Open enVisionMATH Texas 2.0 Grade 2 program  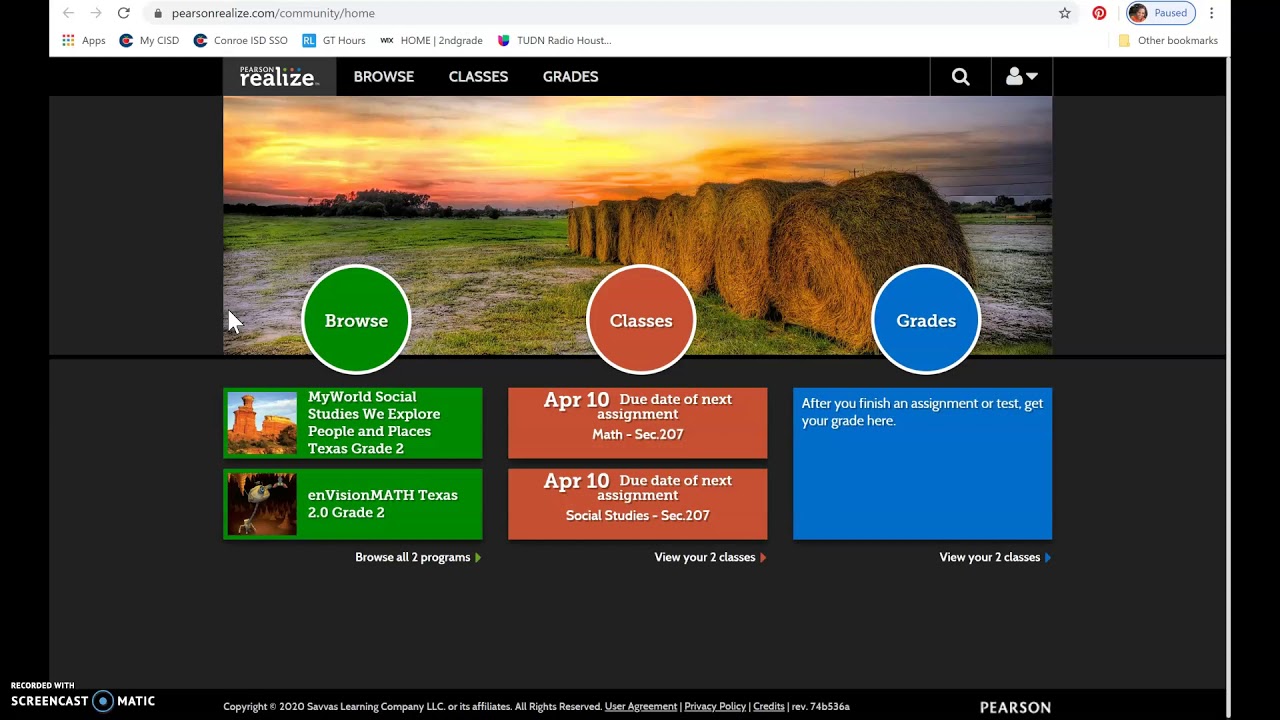pyautogui.click(x=352, y=504)
